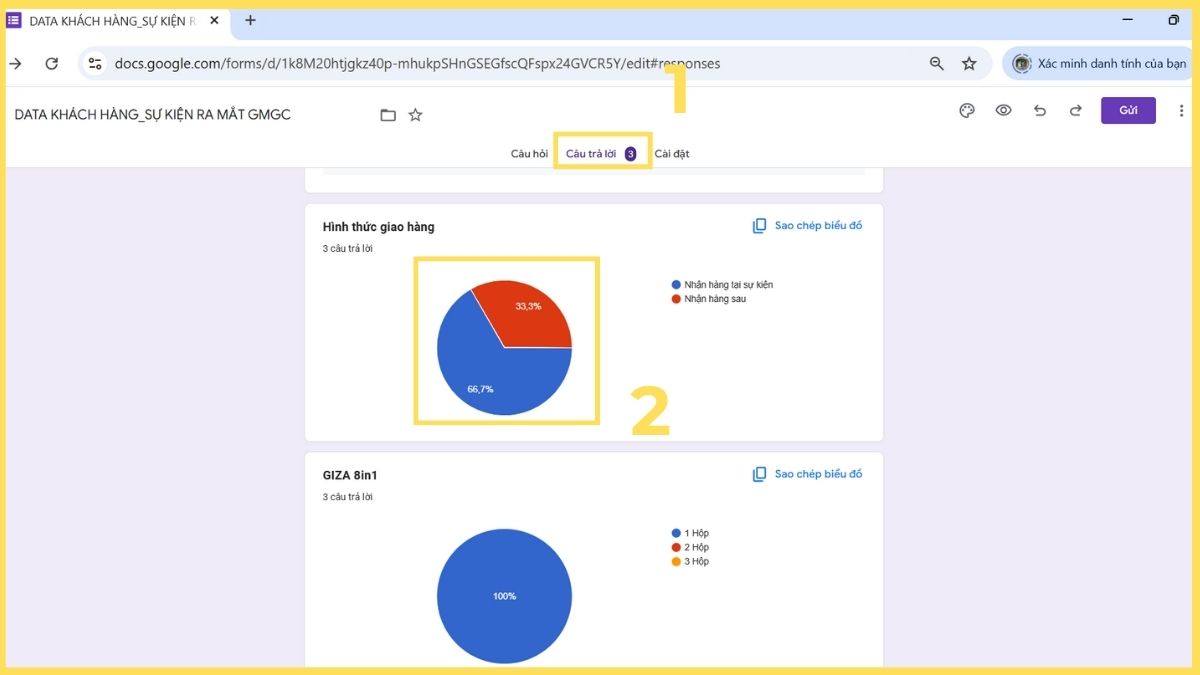This screenshot has width=1200, height=675.
Task: Click the zoom icon in the address bar
Action: pyautogui.click(x=936, y=63)
